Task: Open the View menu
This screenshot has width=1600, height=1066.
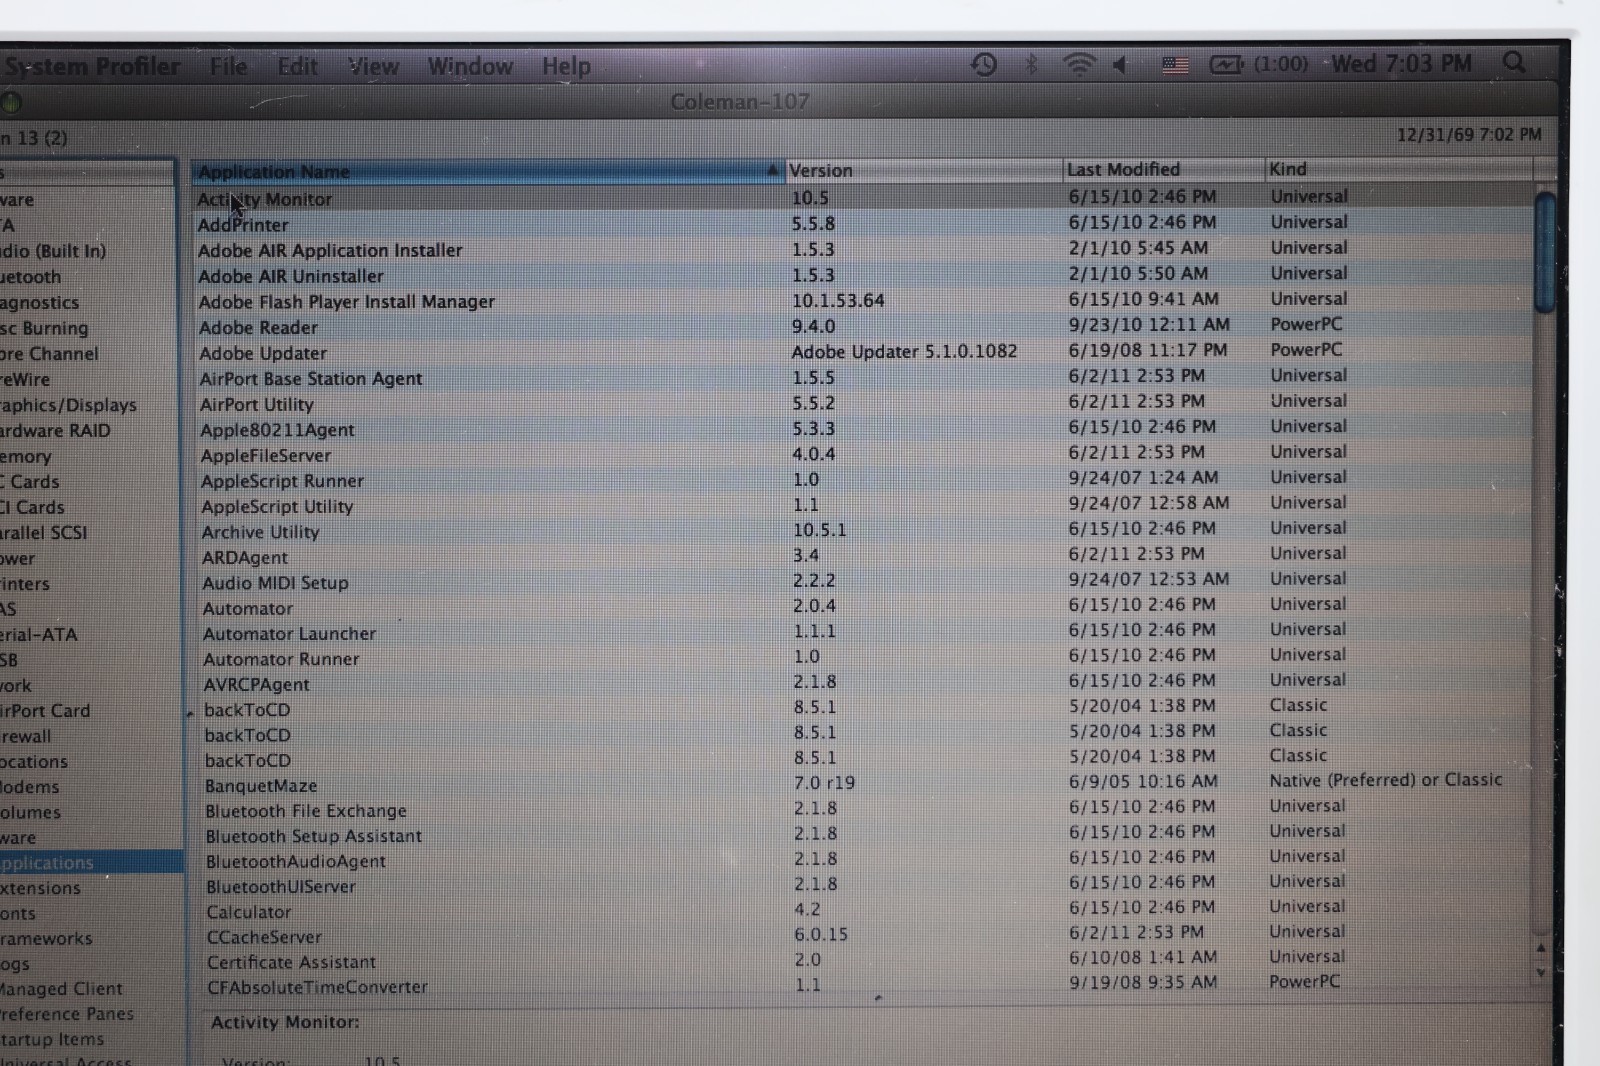Action: (373, 67)
